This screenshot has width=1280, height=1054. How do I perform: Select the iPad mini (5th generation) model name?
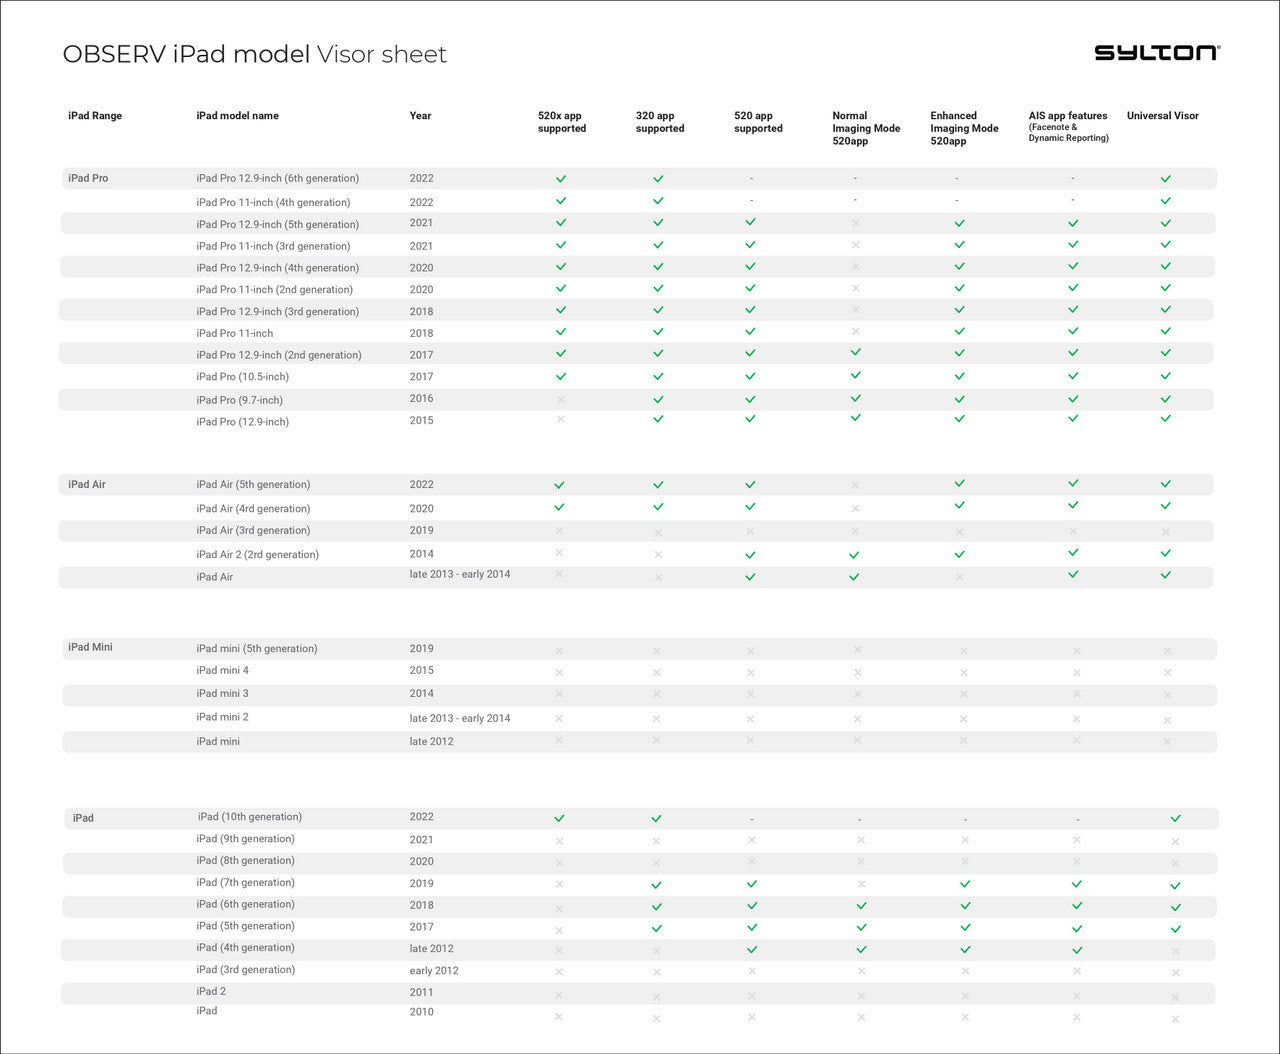[x=257, y=649]
